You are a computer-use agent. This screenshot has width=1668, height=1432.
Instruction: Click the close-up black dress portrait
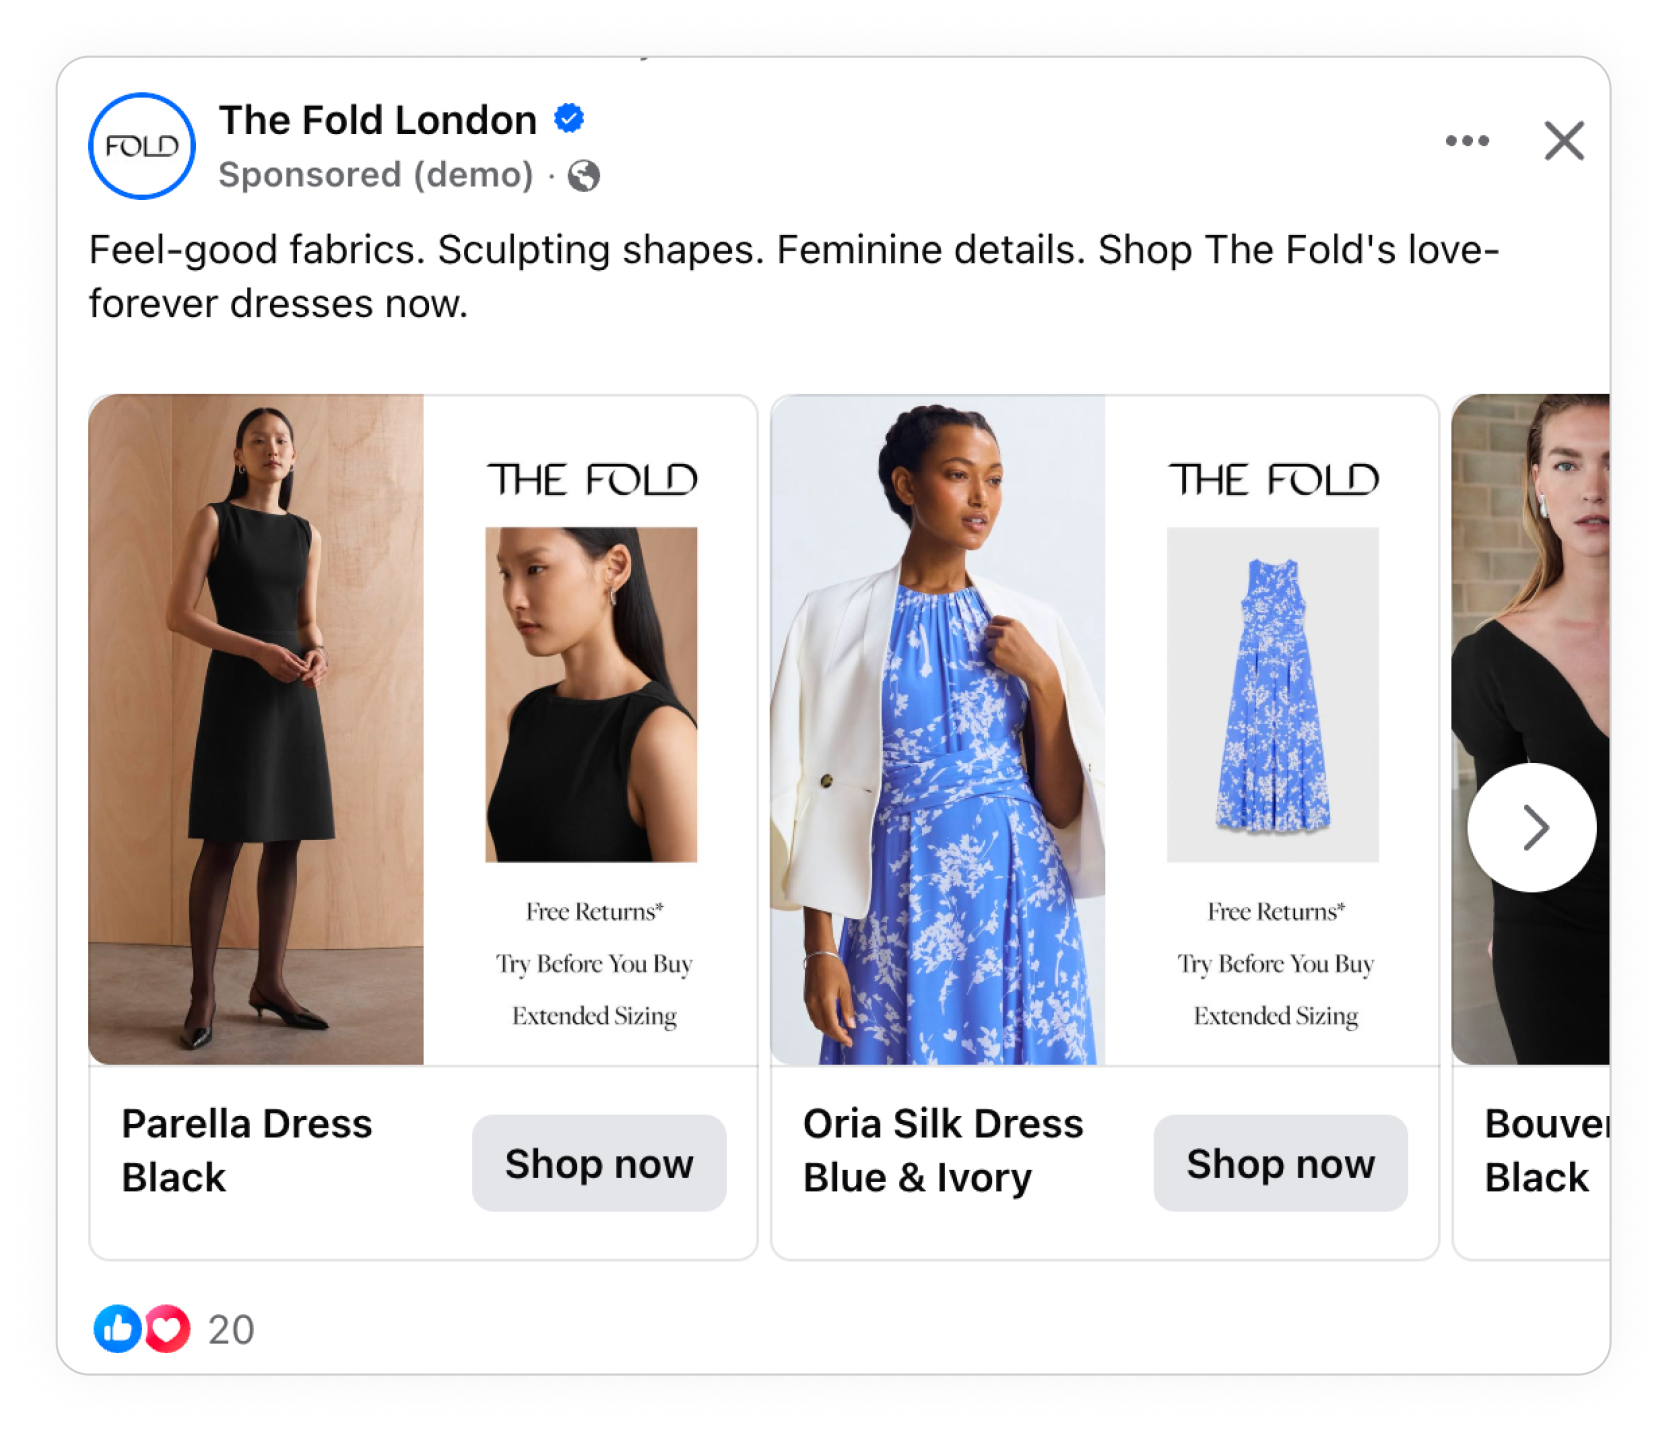pyautogui.click(x=591, y=694)
